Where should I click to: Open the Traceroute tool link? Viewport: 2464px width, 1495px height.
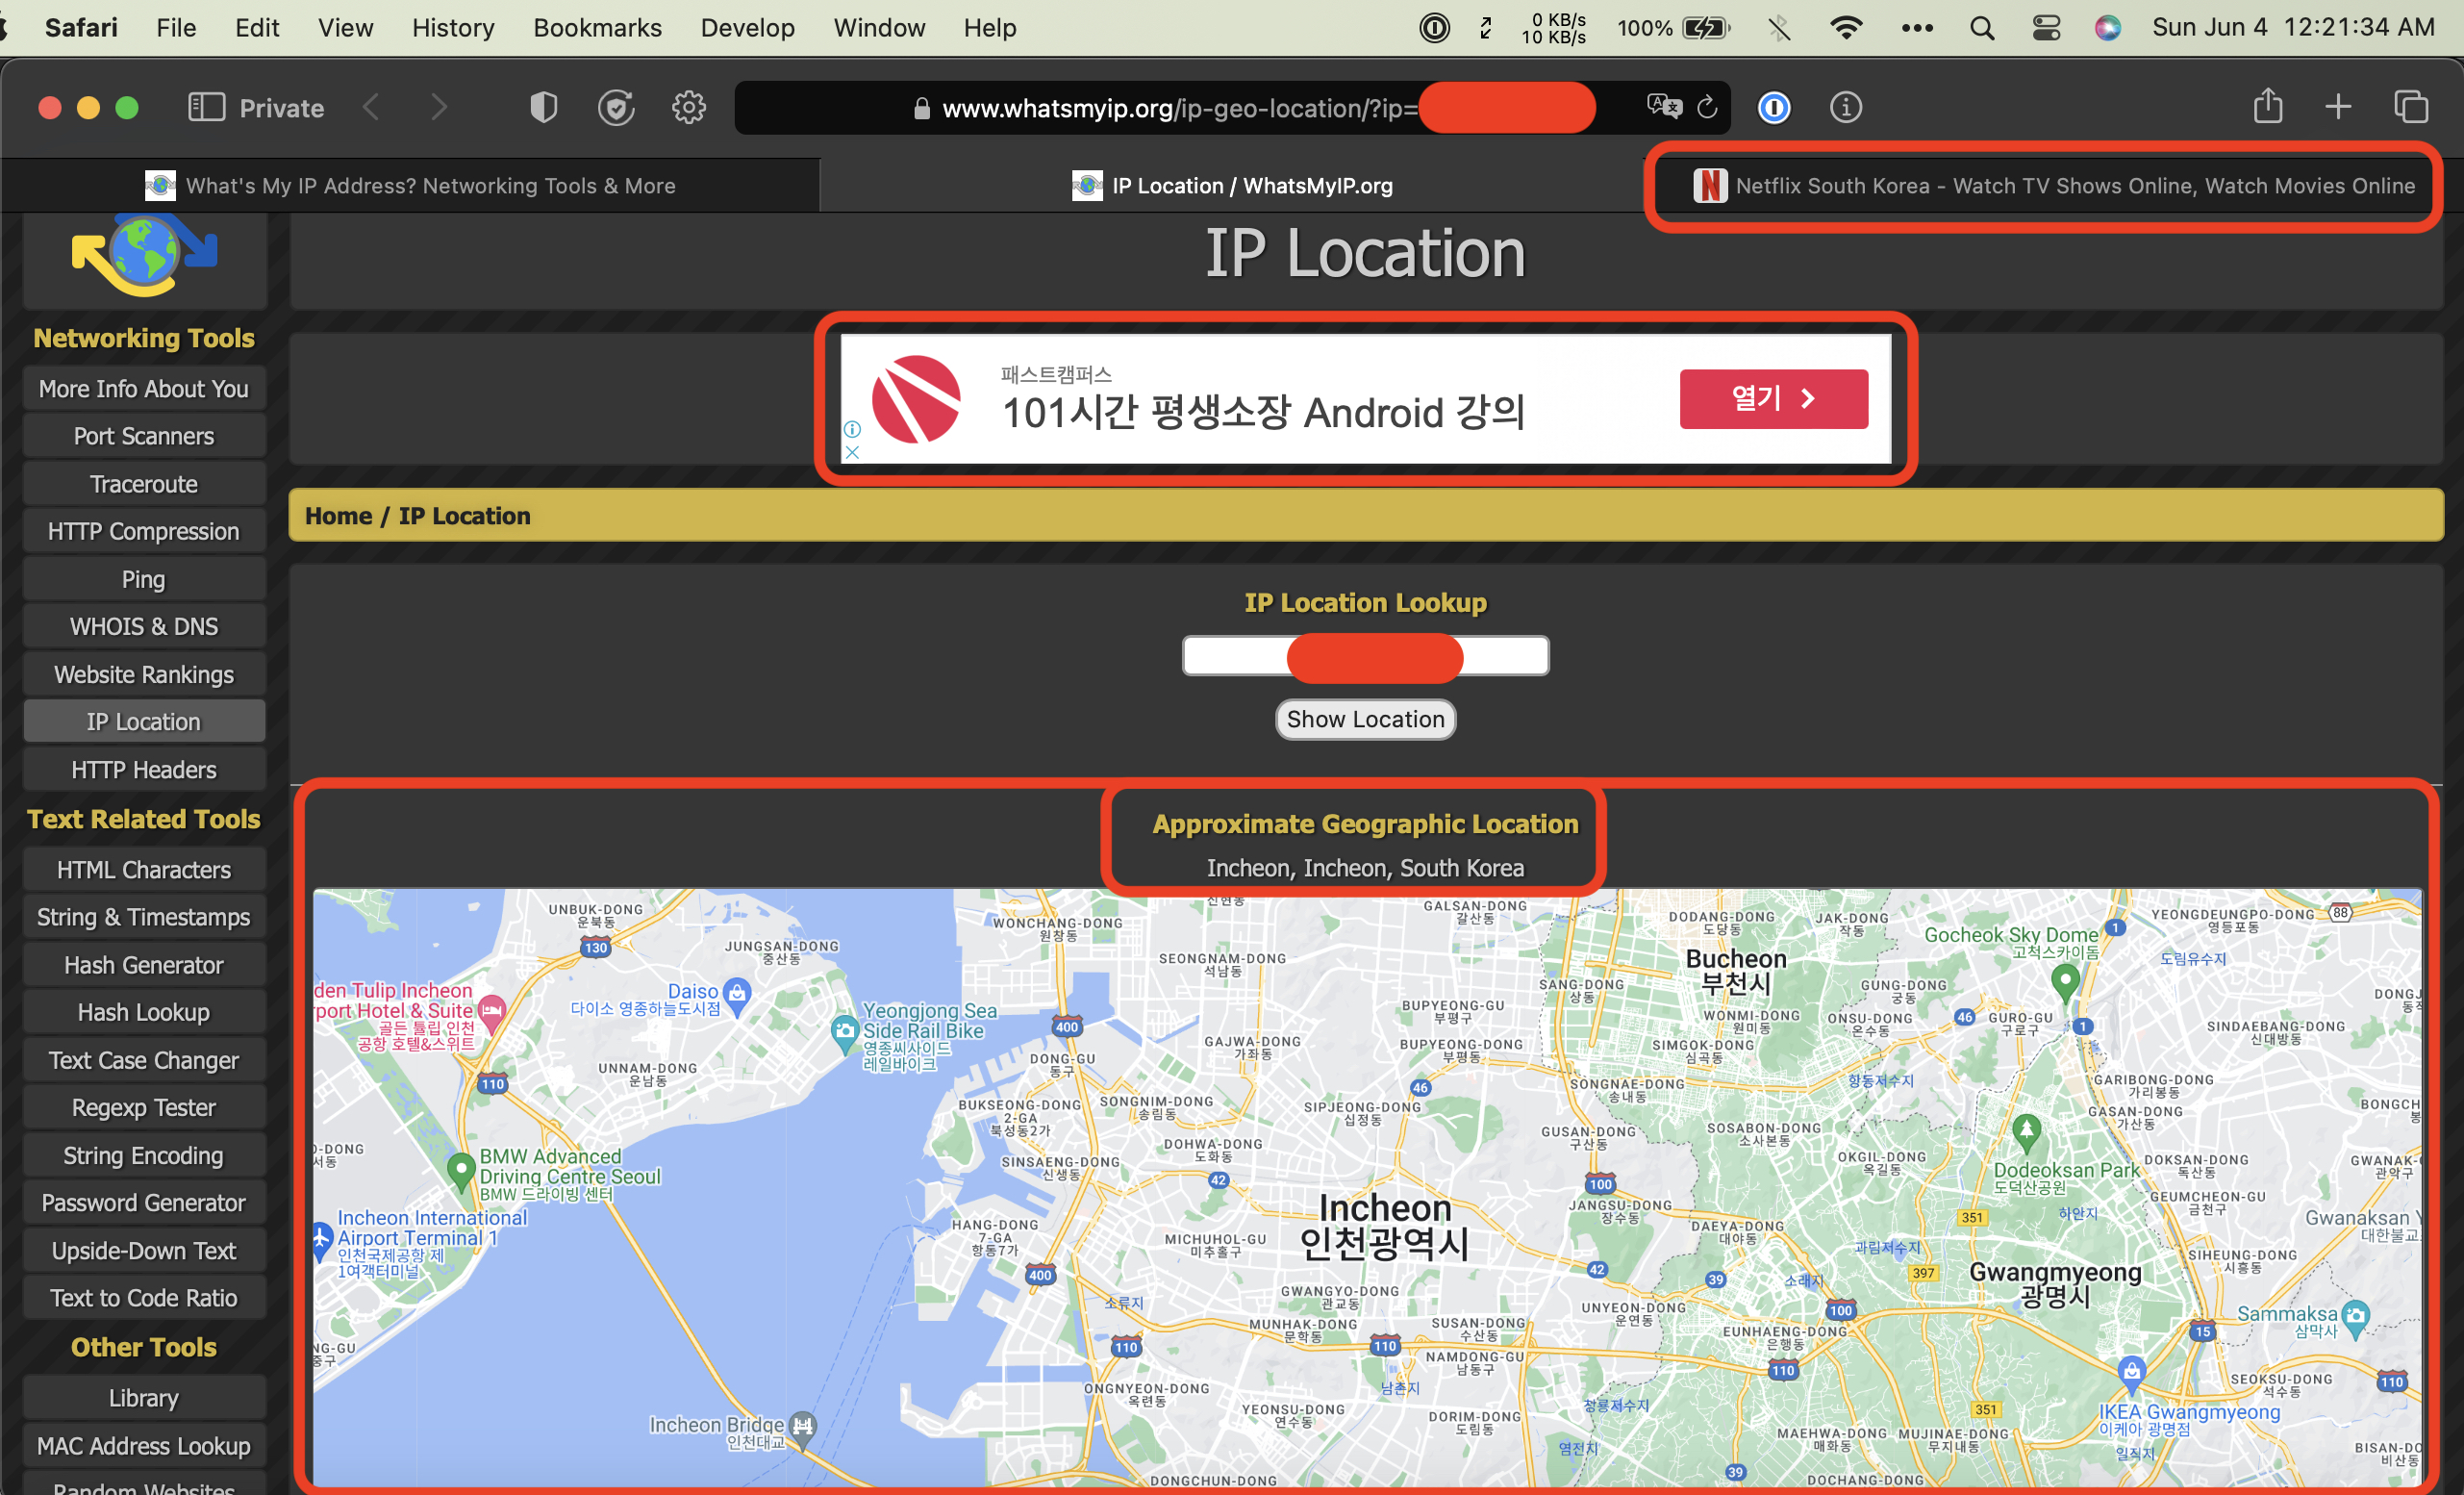pyautogui.click(x=144, y=484)
